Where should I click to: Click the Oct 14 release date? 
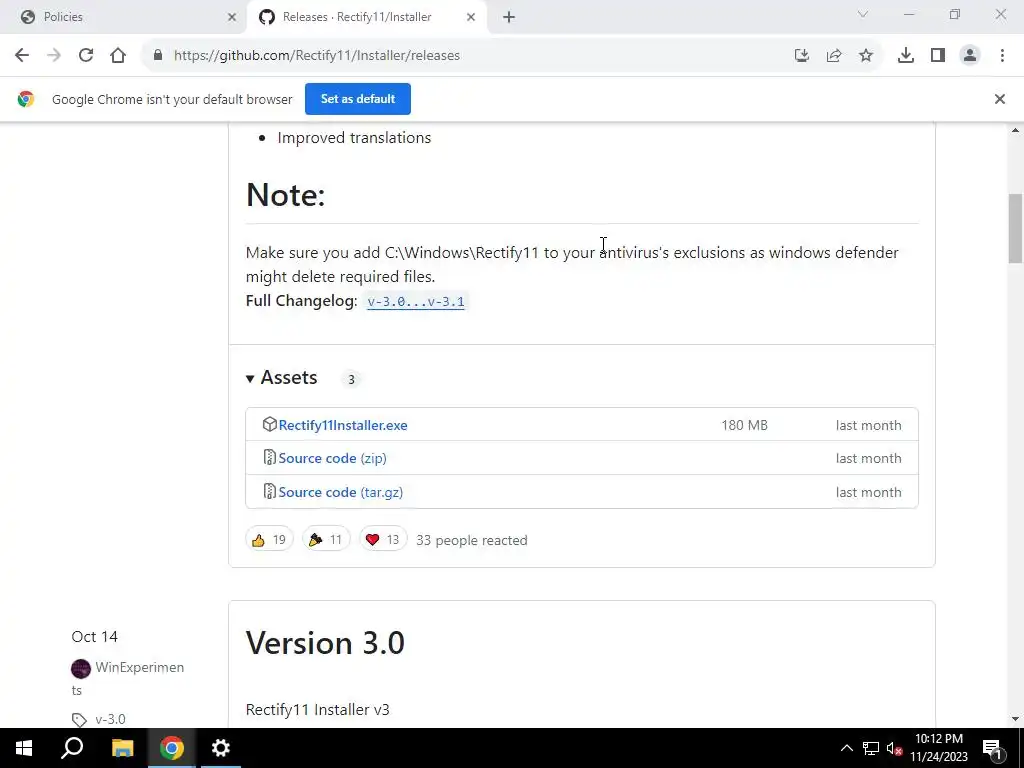click(x=95, y=637)
